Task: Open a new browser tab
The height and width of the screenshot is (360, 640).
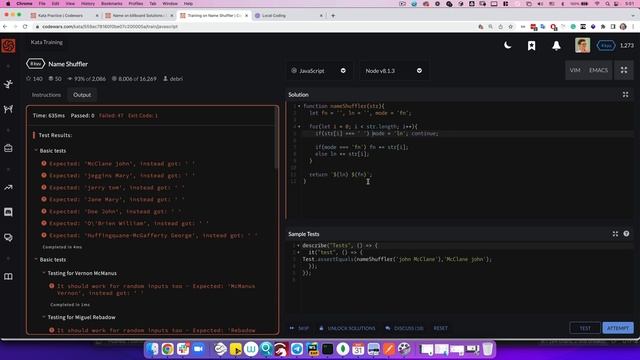Action: [x=333, y=16]
